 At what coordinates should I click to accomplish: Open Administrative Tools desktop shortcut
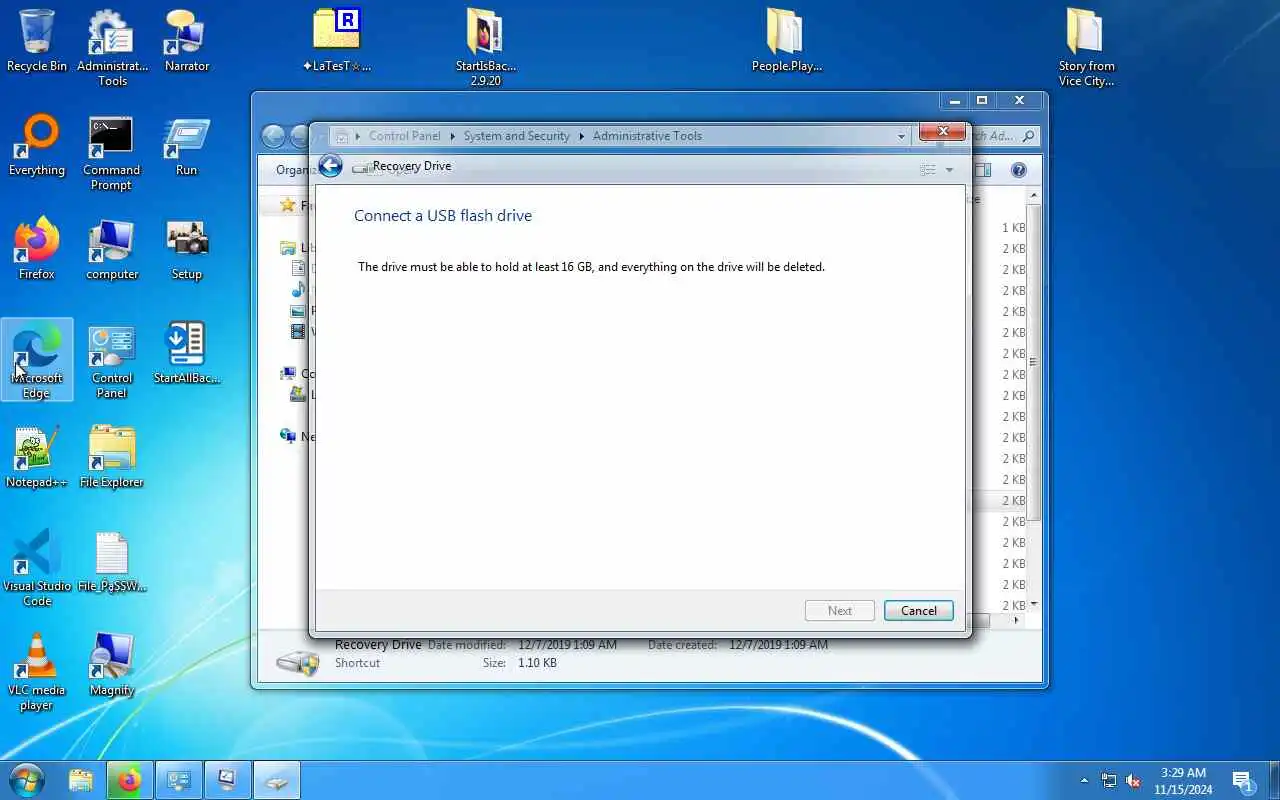[112, 48]
